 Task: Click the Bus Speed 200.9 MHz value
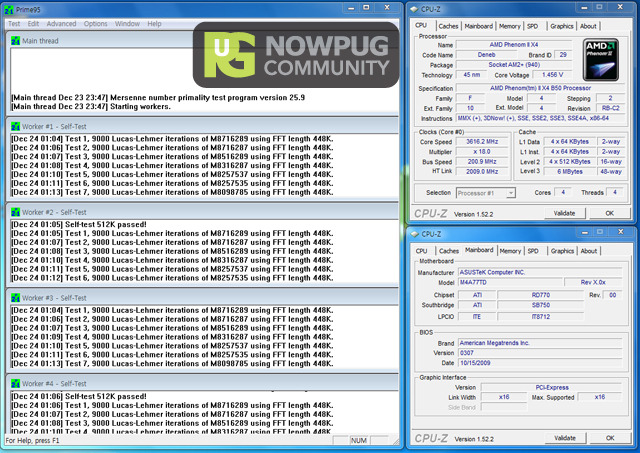482,162
